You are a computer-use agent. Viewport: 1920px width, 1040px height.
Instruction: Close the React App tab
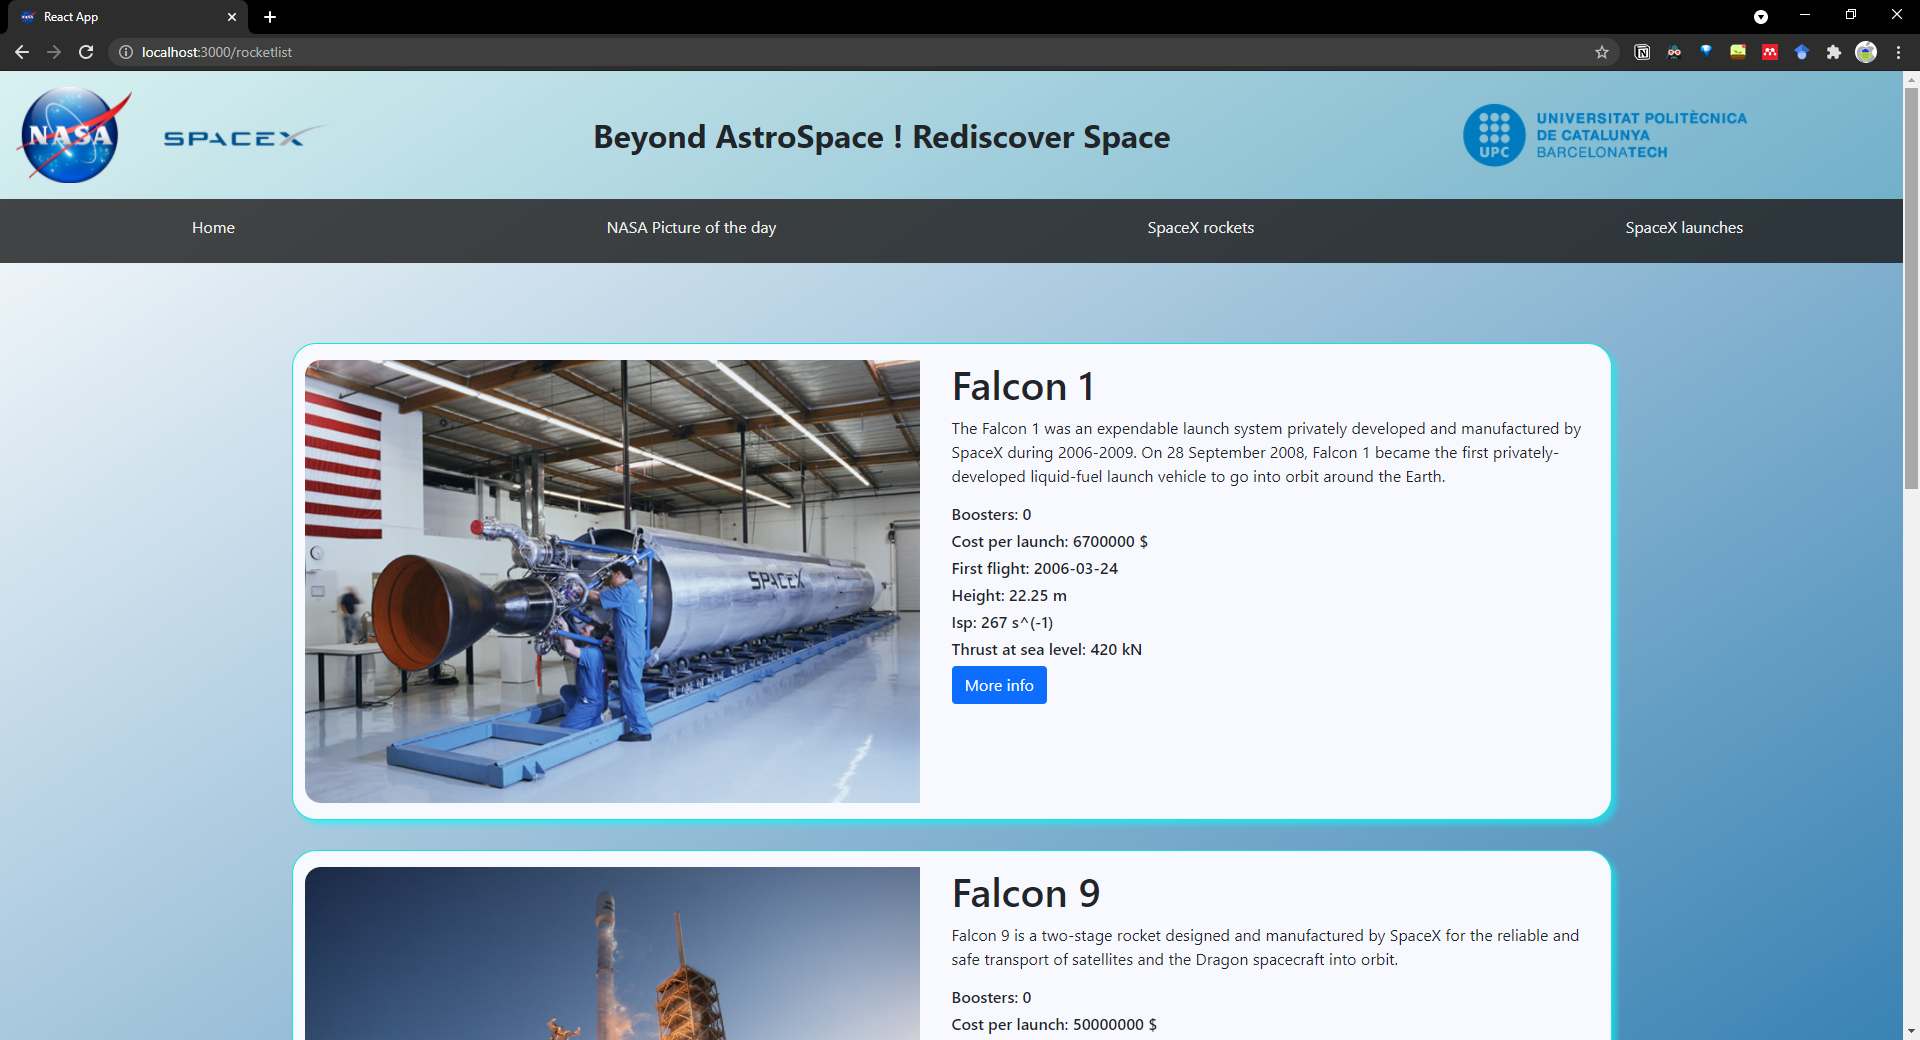[x=232, y=17]
